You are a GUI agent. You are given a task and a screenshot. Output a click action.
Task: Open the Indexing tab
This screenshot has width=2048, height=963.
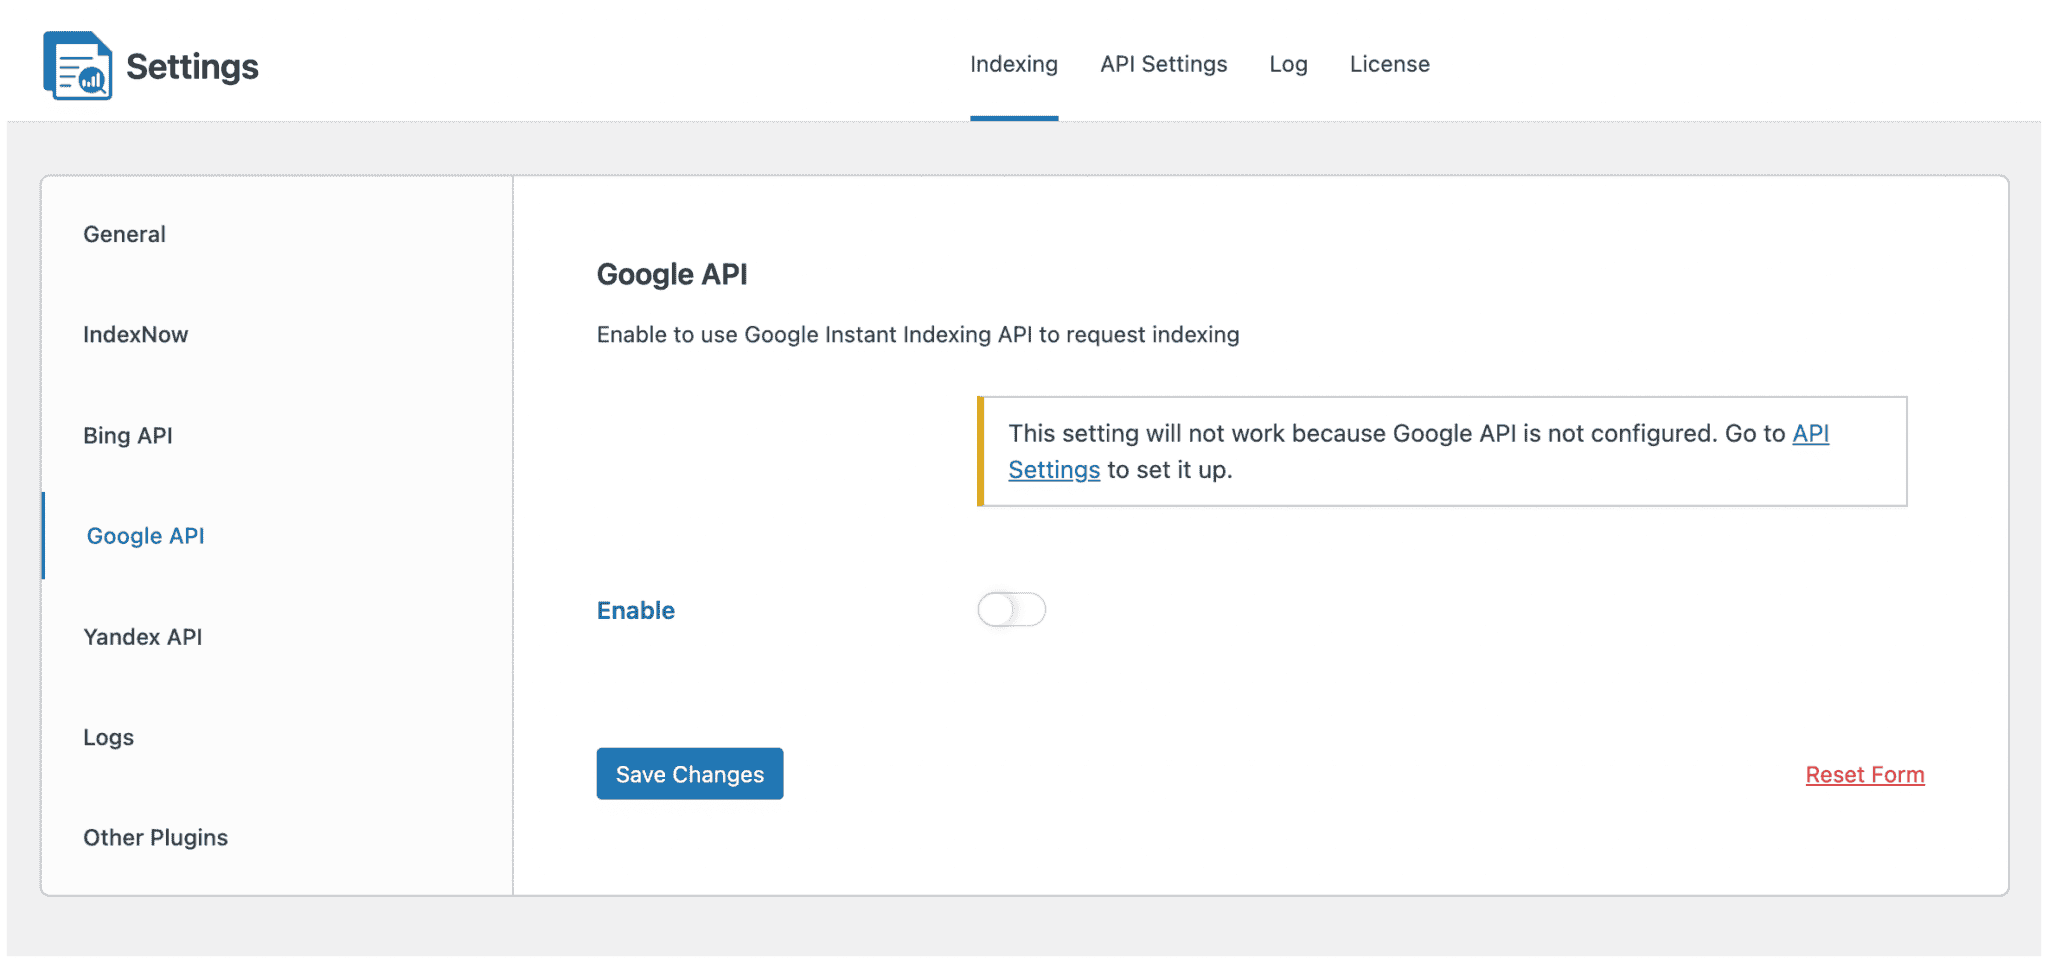(1013, 64)
